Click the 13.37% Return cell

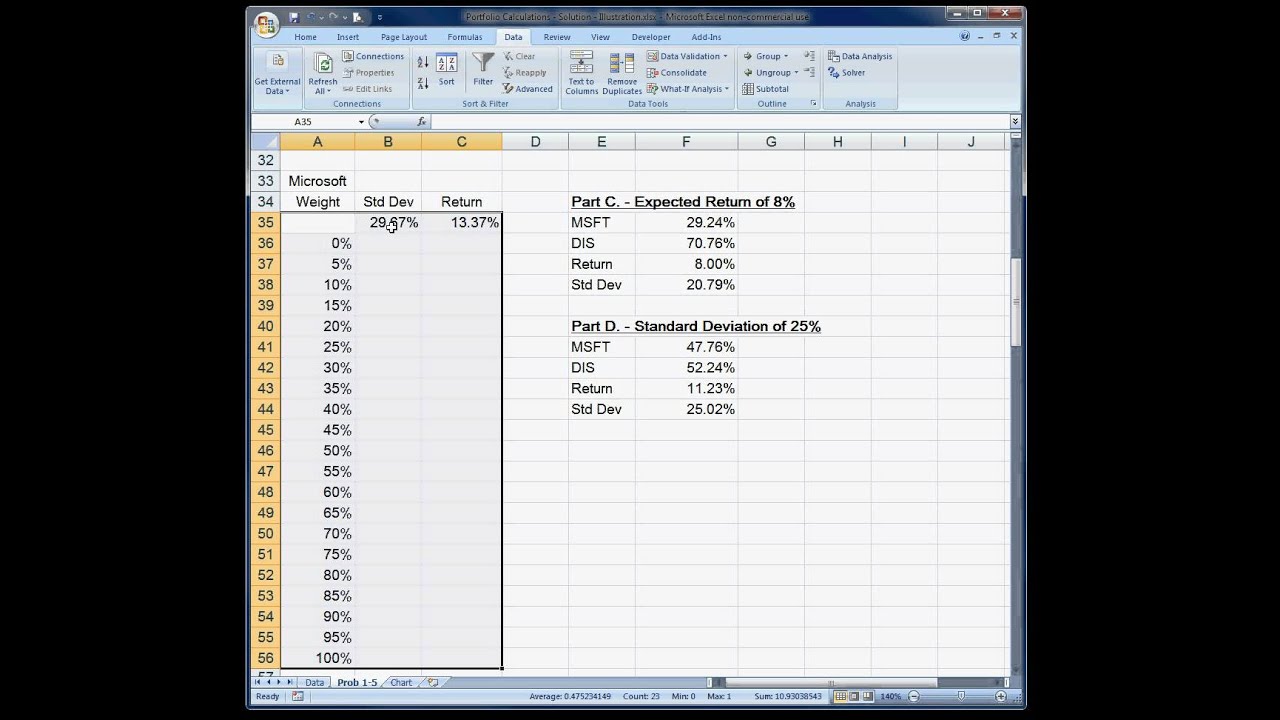point(461,222)
